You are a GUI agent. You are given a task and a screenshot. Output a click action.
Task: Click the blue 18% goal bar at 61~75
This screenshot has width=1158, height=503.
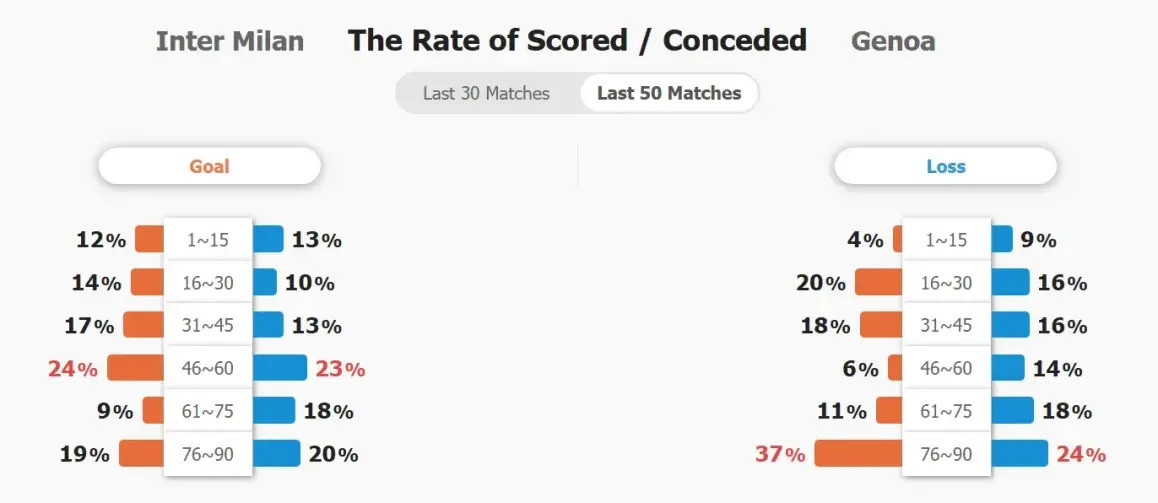[273, 411]
